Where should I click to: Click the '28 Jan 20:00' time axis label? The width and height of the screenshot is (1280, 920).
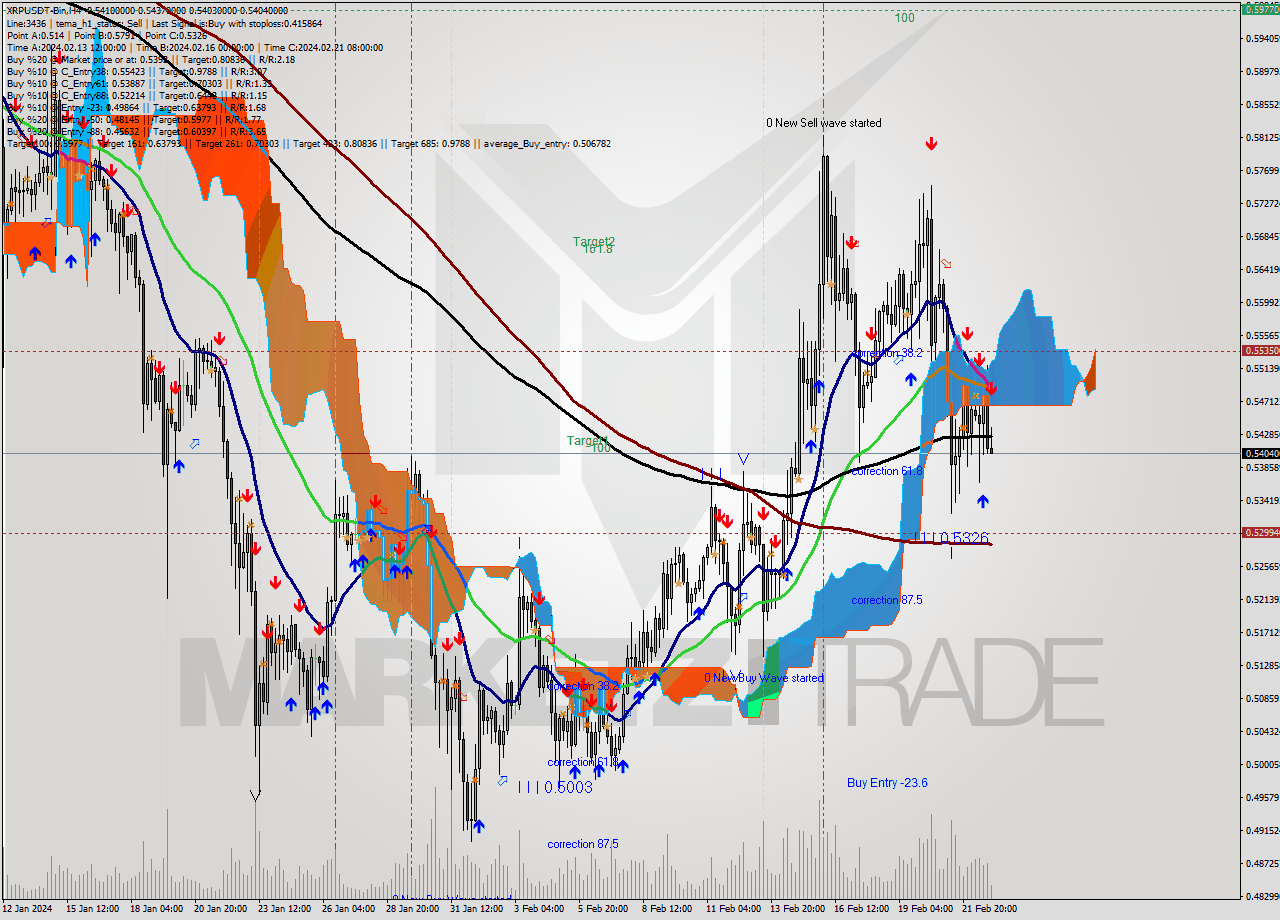[x=413, y=909]
